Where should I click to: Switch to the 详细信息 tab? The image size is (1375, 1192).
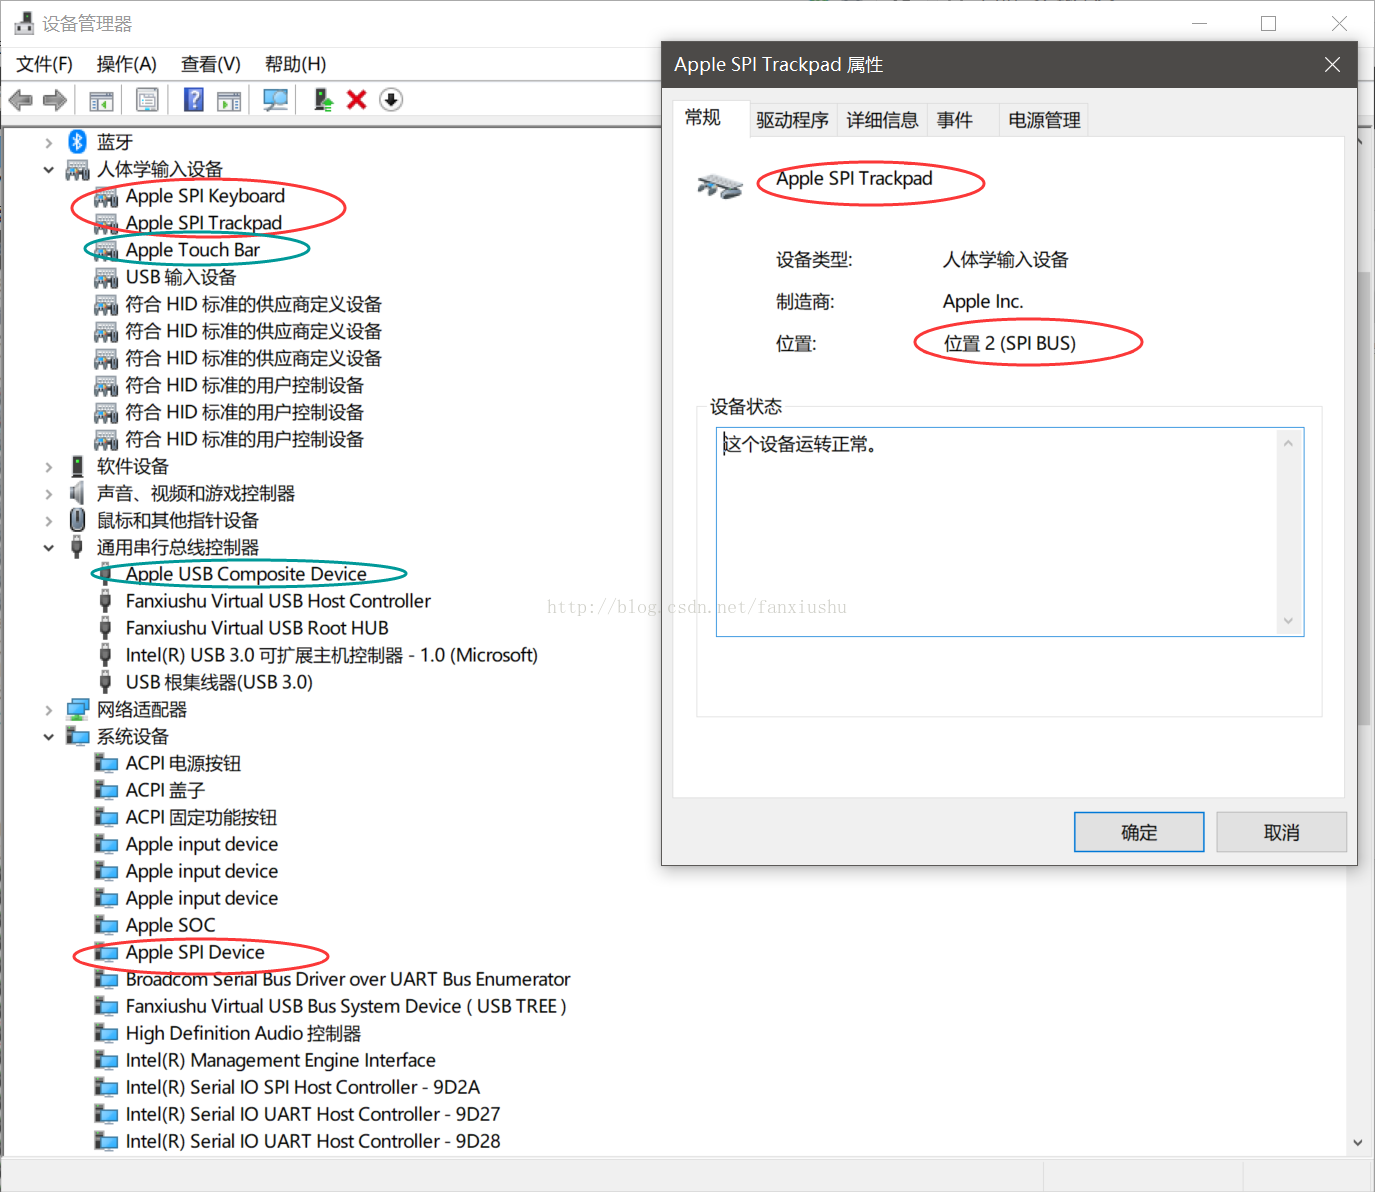pos(882,120)
